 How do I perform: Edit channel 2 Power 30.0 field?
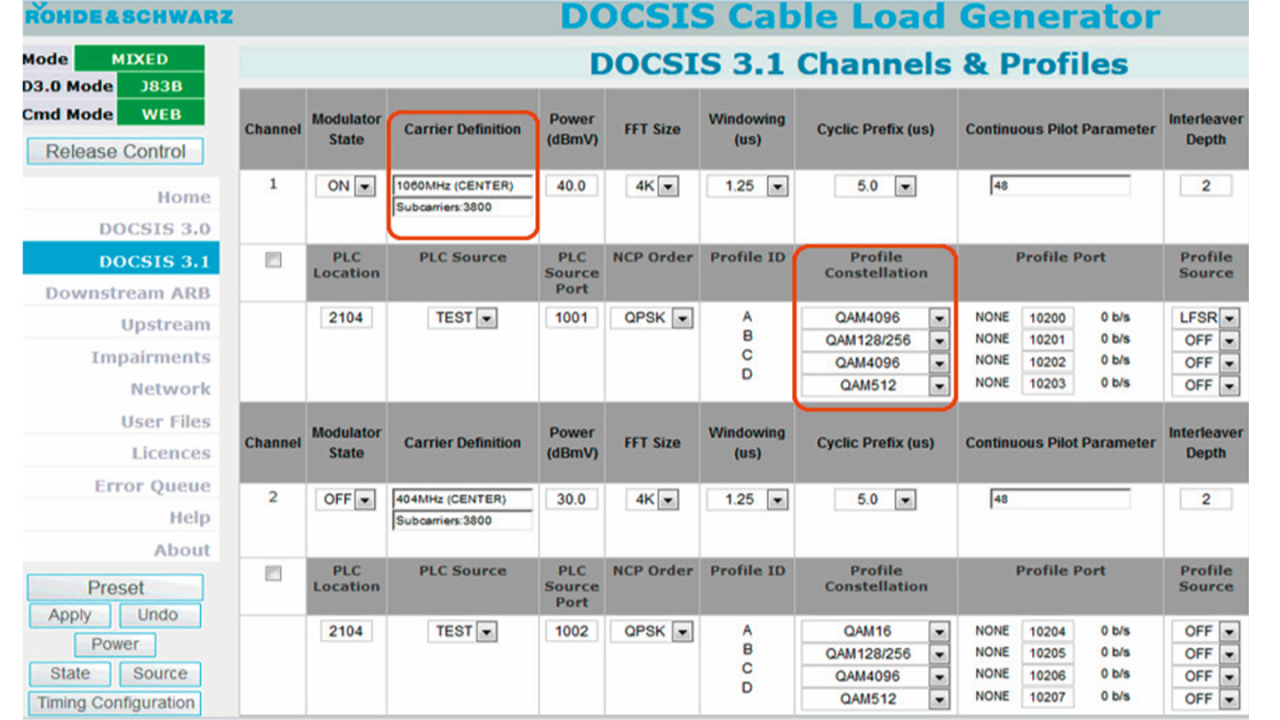point(571,499)
